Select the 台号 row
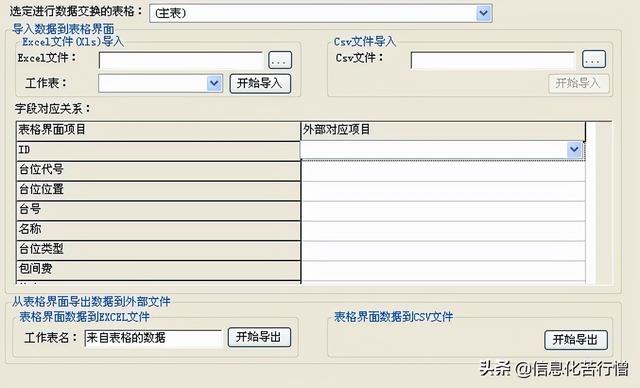The image size is (640, 388). (x=158, y=211)
